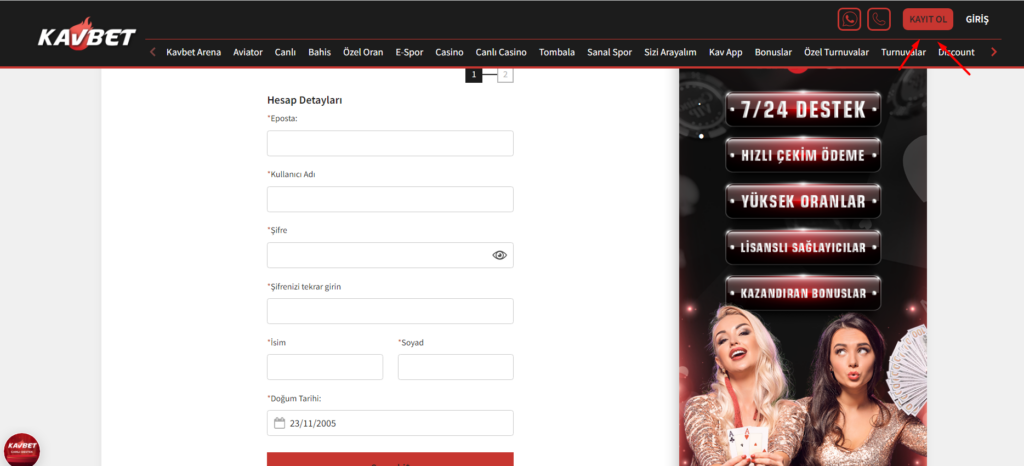Image resolution: width=1024 pixels, height=466 pixels.
Task: Click the Kavbet live support bubble icon
Action: click(x=22, y=450)
